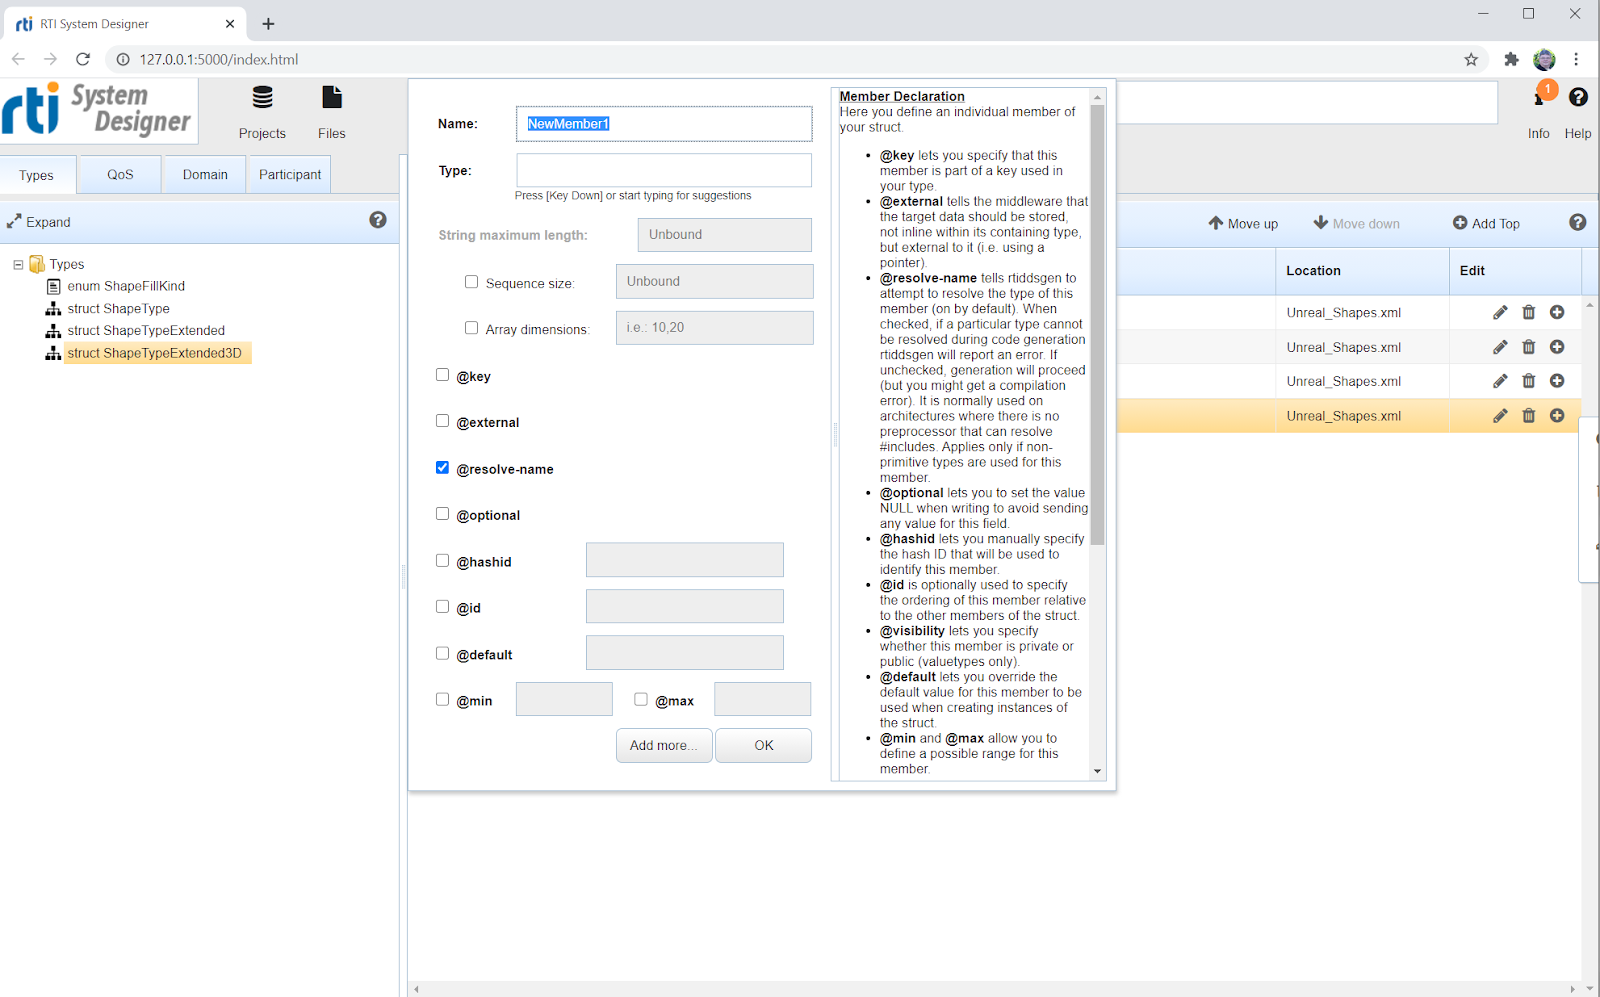Add item to second Unreal_Shapes.xml row

tap(1557, 347)
